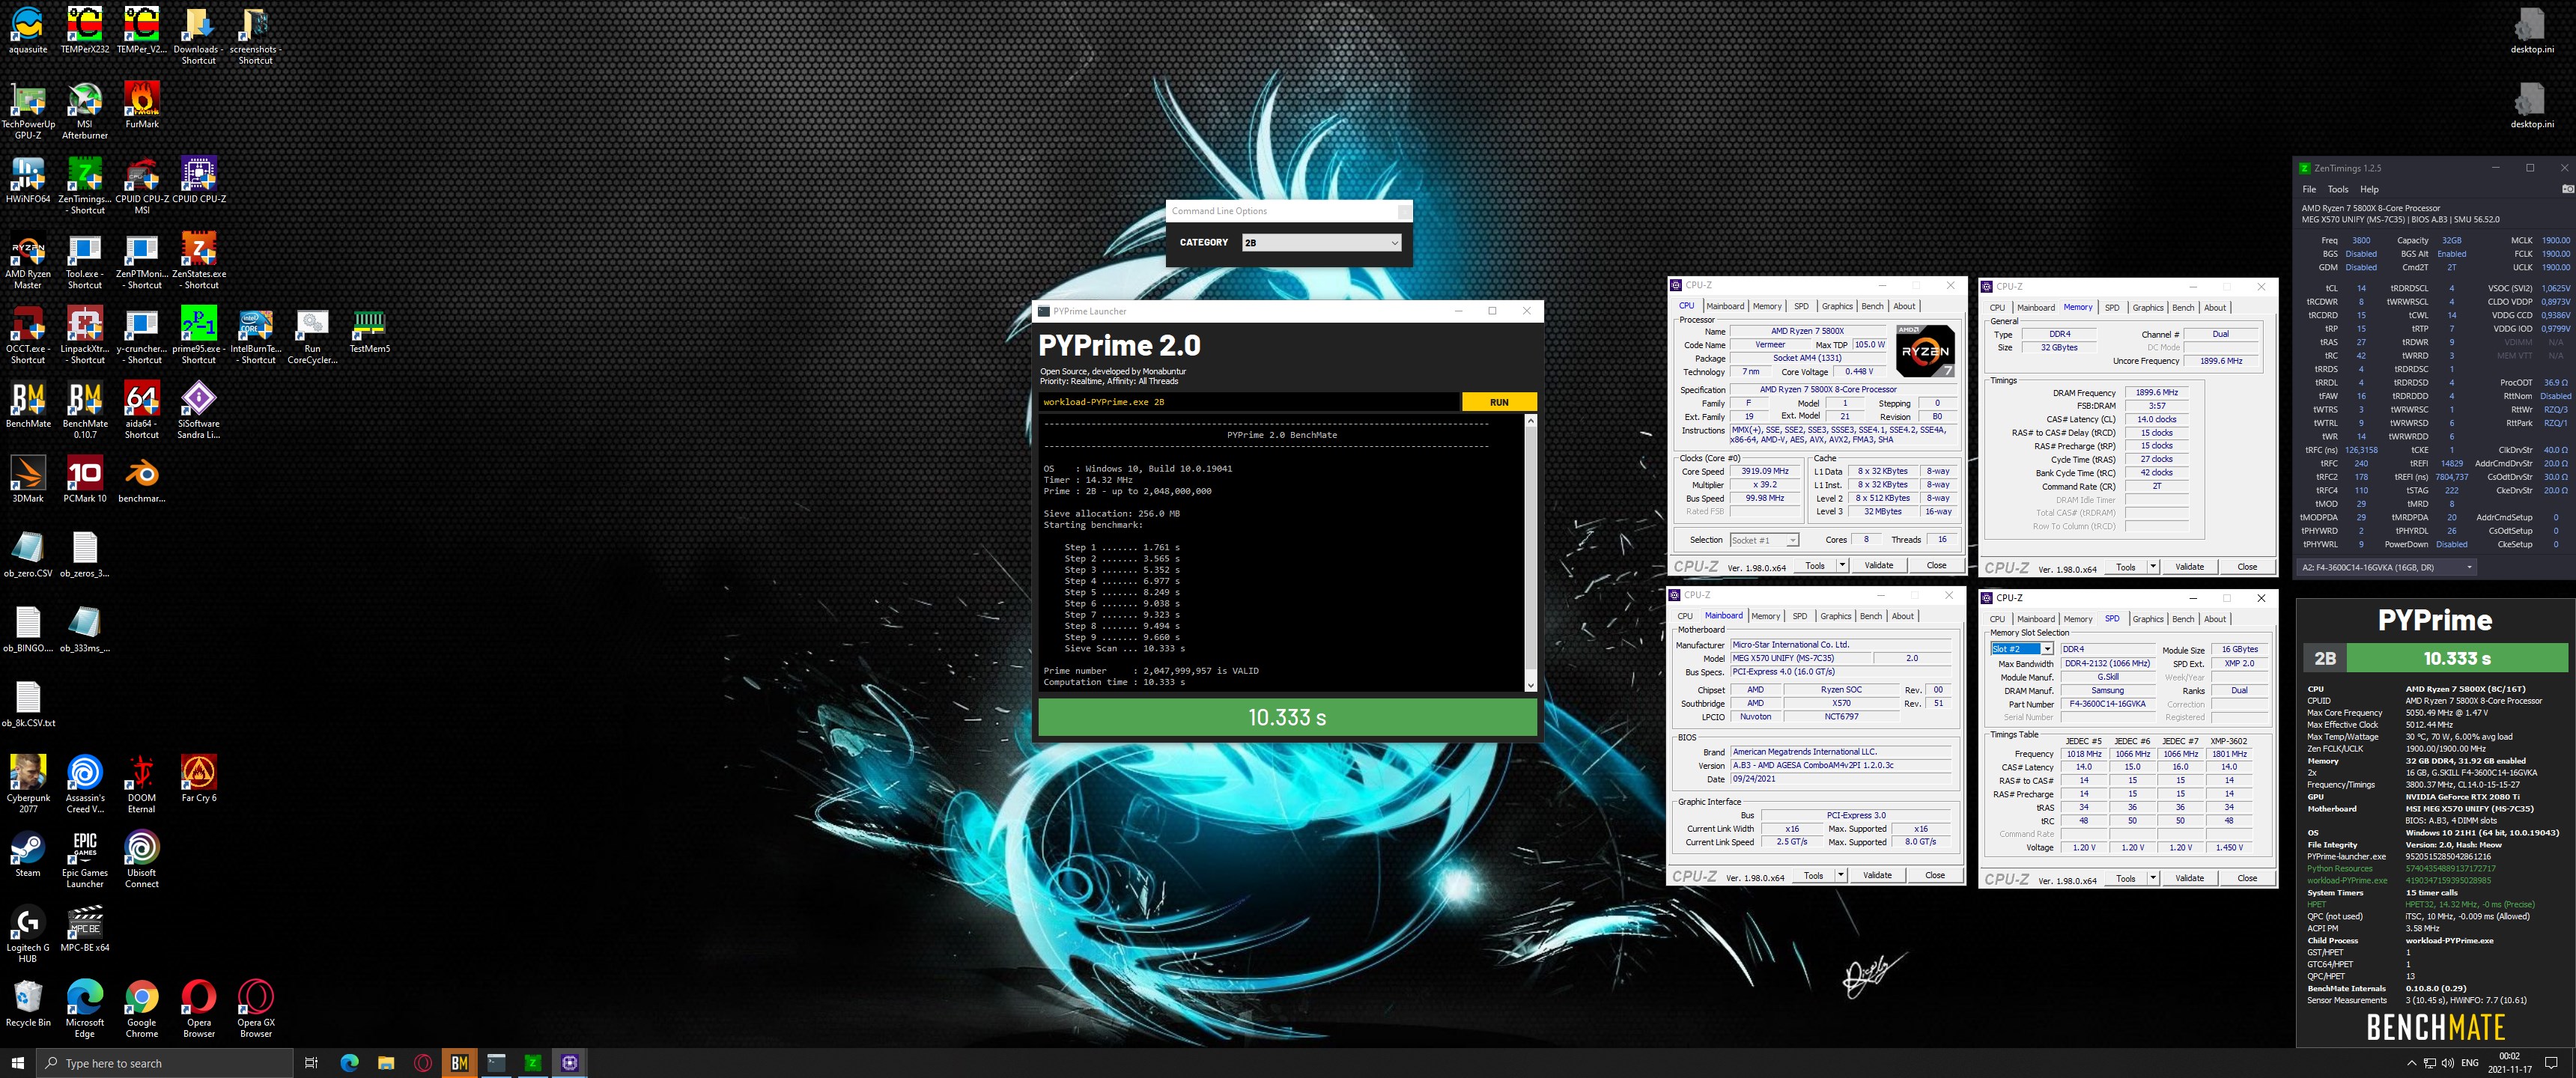
Task: Select the Ubisoft Connect desktop icon
Action: 142,860
